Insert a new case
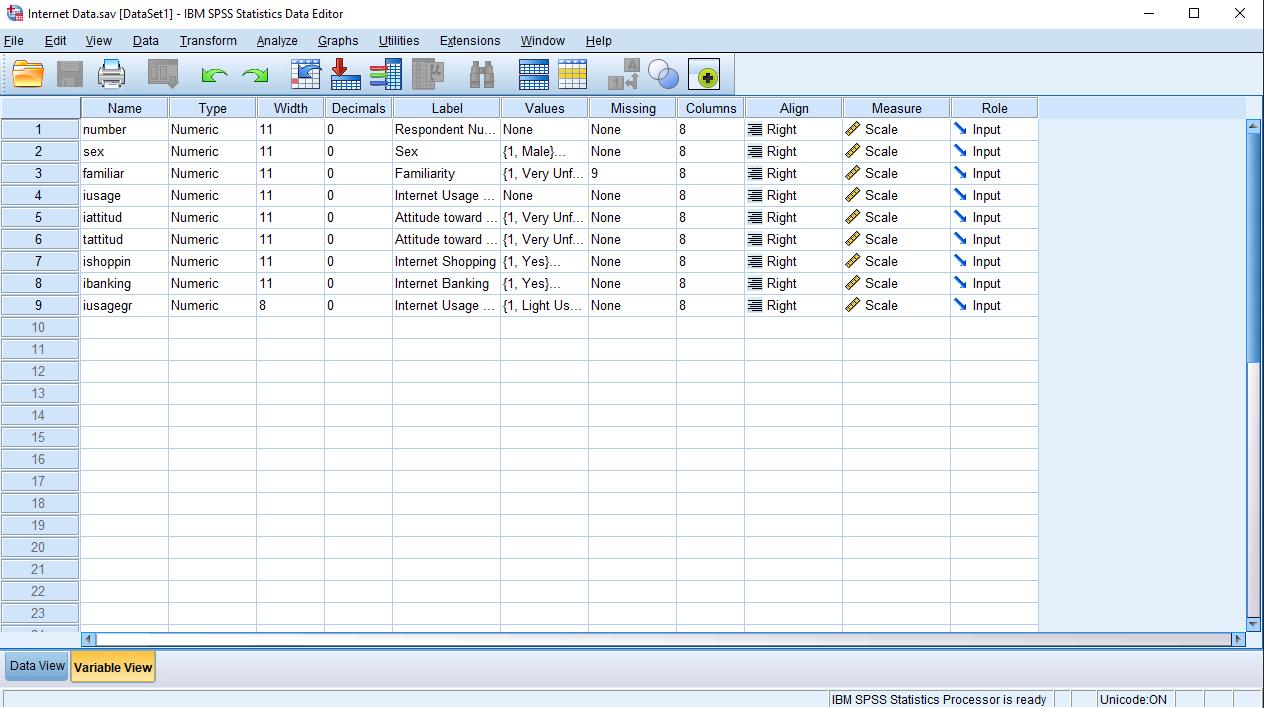The height and width of the screenshot is (708, 1264). [x=533, y=73]
